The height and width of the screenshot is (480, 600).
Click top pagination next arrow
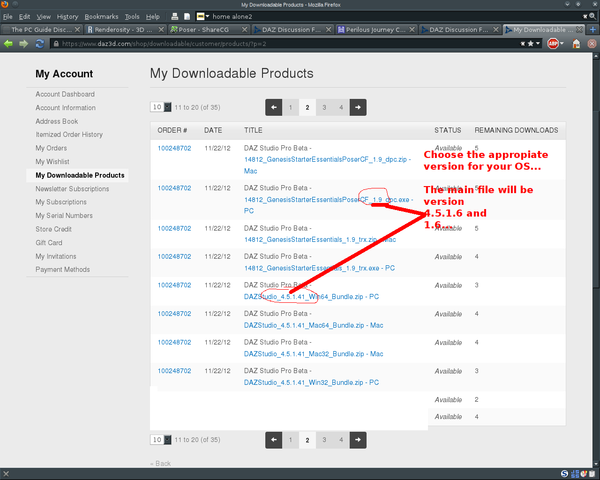coord(358,107)
